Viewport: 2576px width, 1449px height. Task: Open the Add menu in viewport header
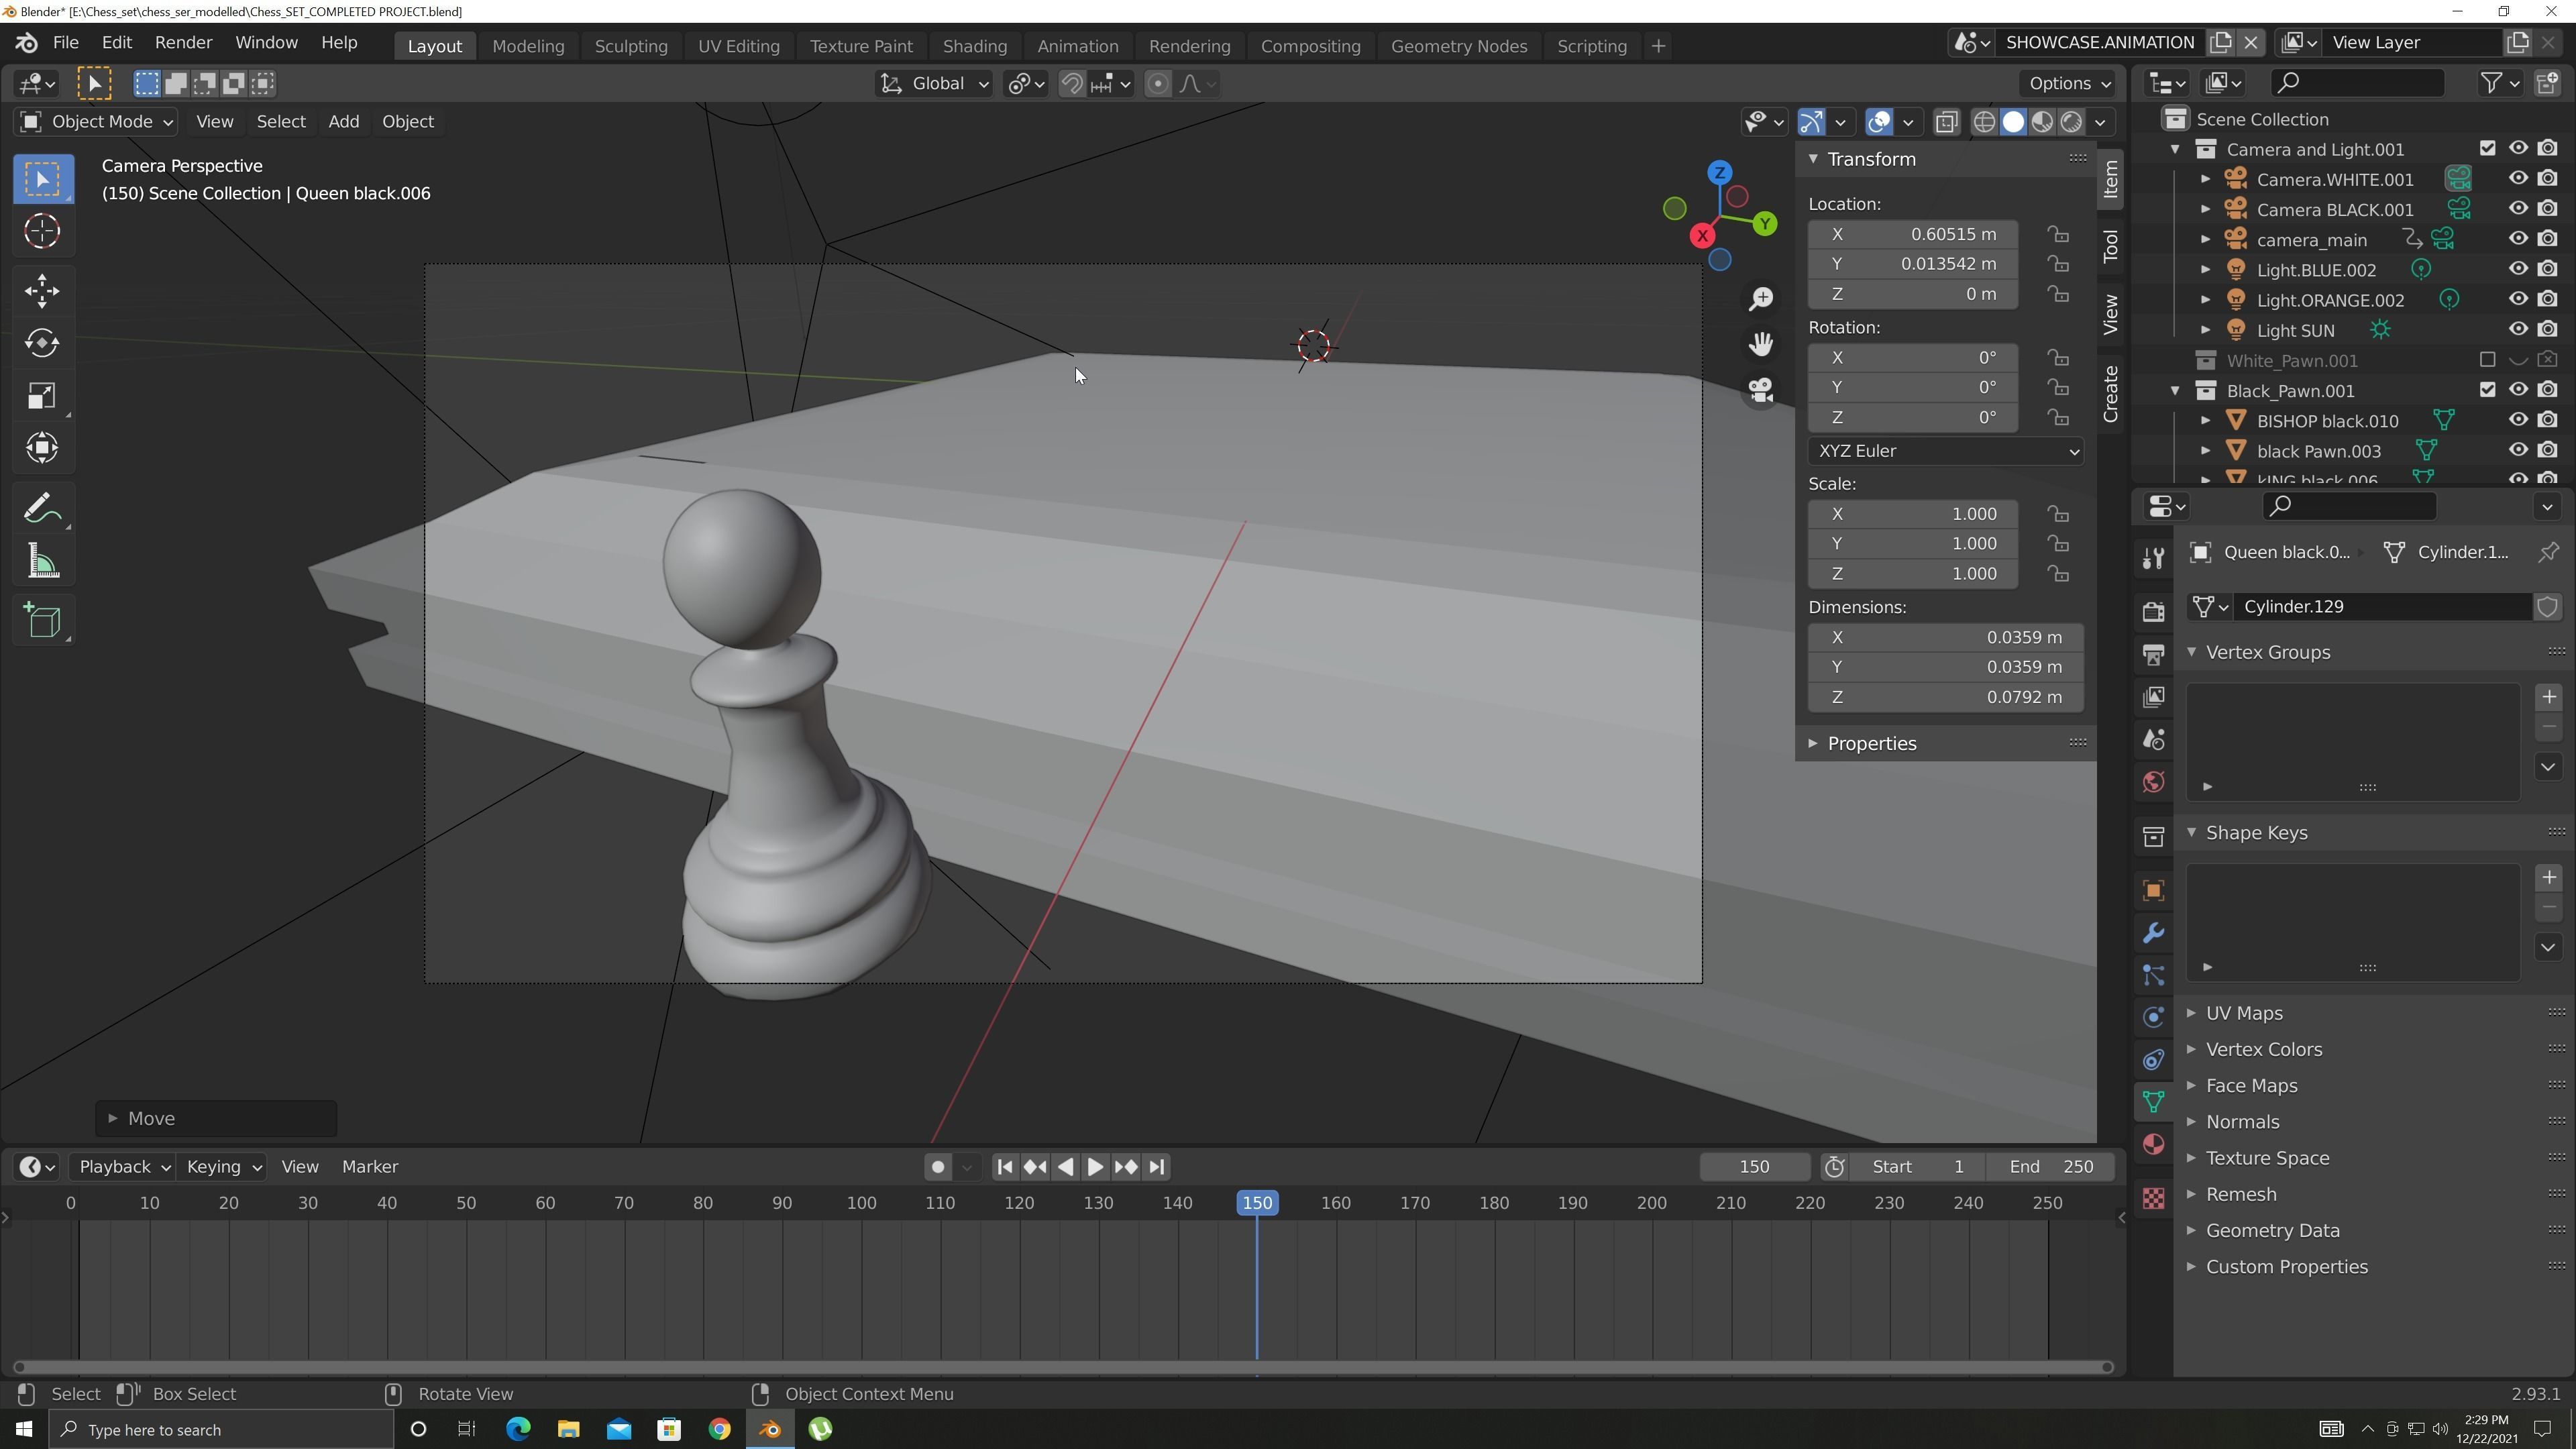coord(343,122)
